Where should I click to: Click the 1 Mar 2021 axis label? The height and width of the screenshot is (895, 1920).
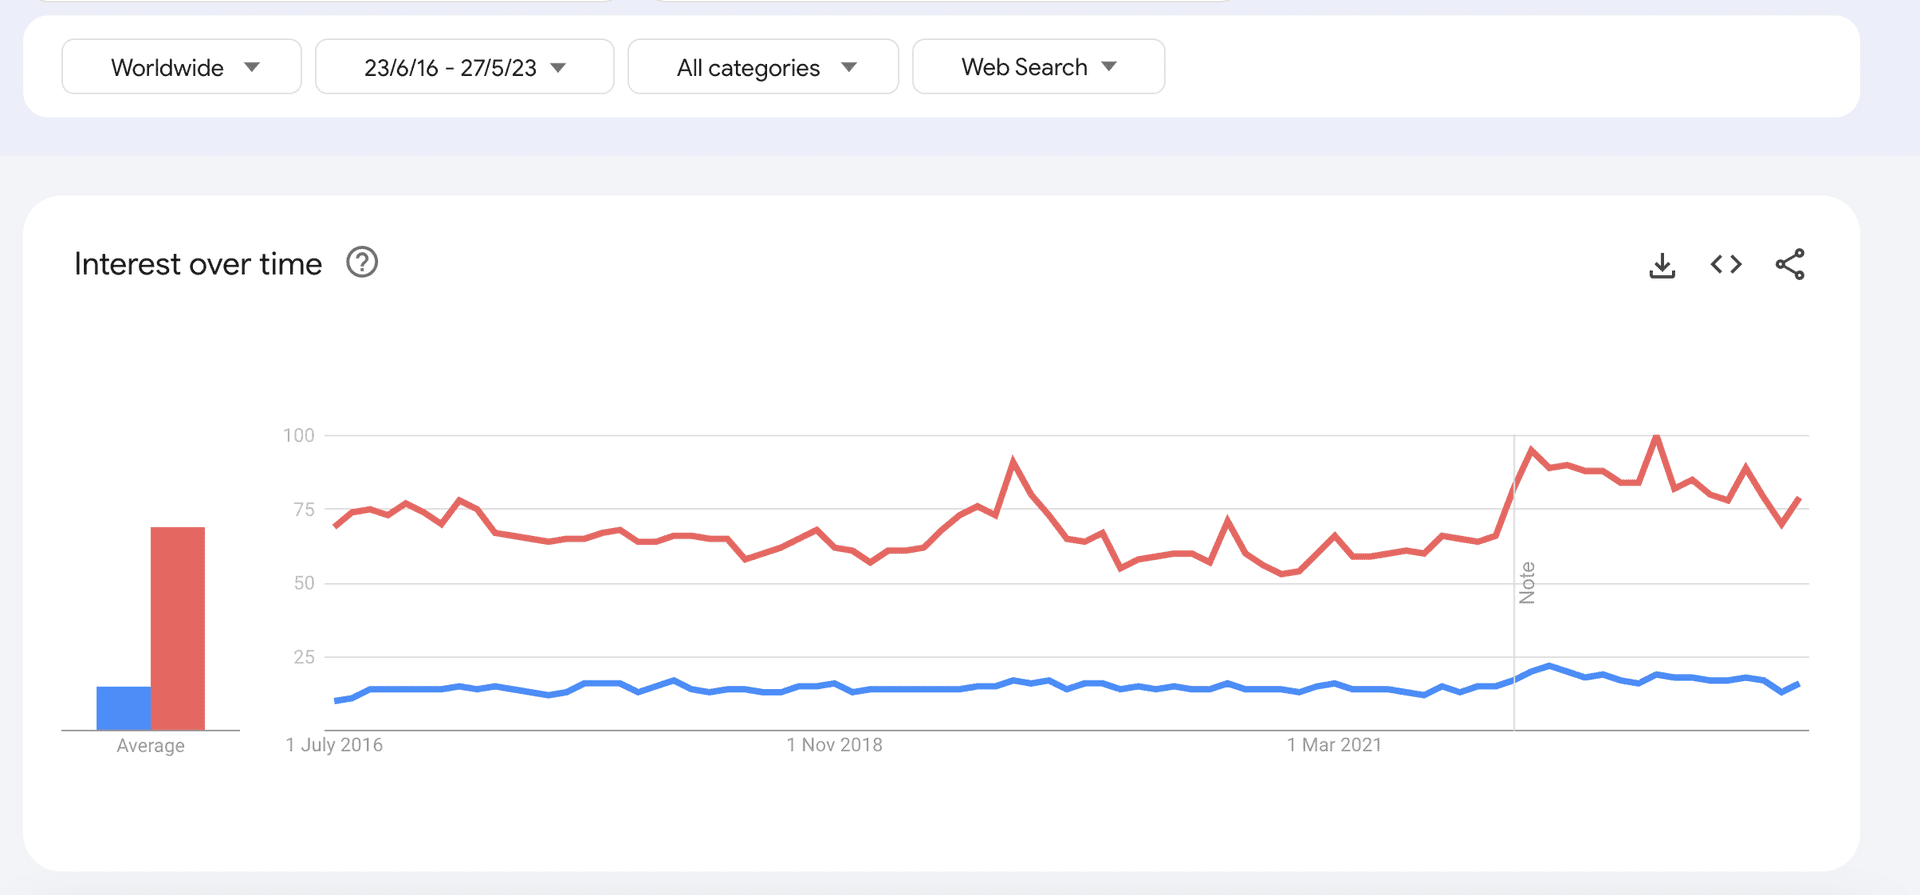[1334, 745]
